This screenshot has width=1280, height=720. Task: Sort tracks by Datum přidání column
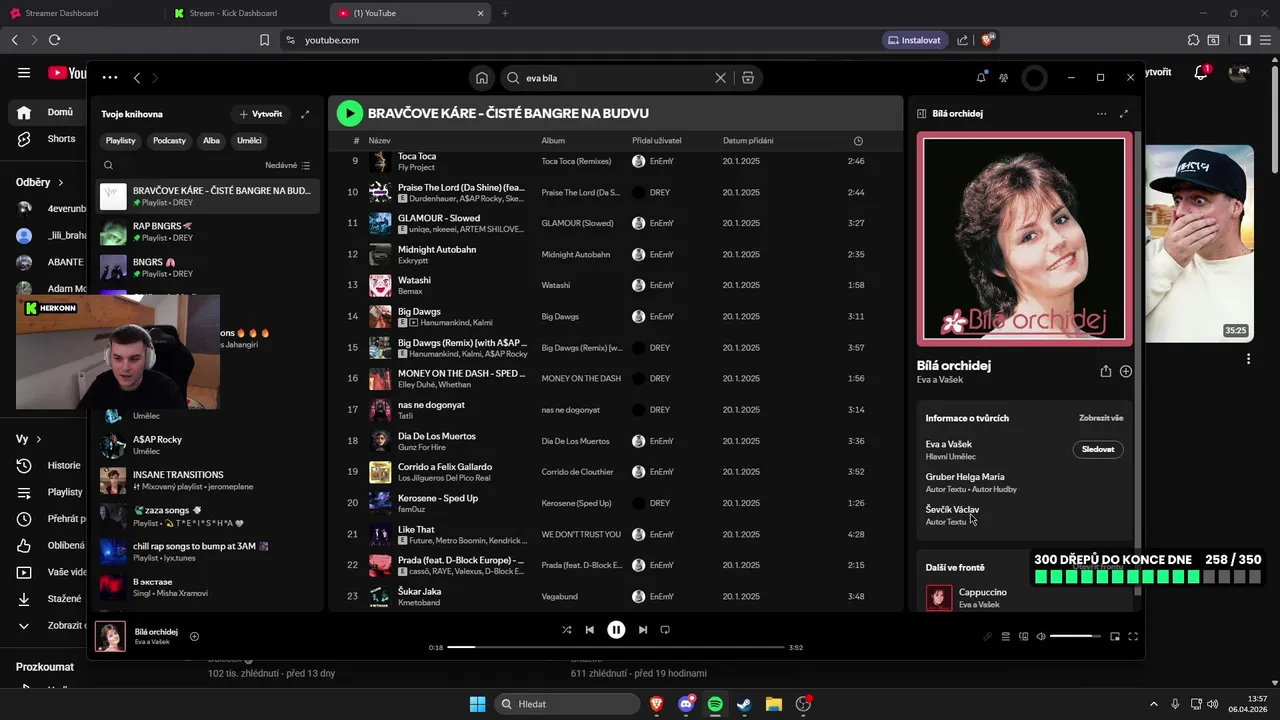click(748, 141)
